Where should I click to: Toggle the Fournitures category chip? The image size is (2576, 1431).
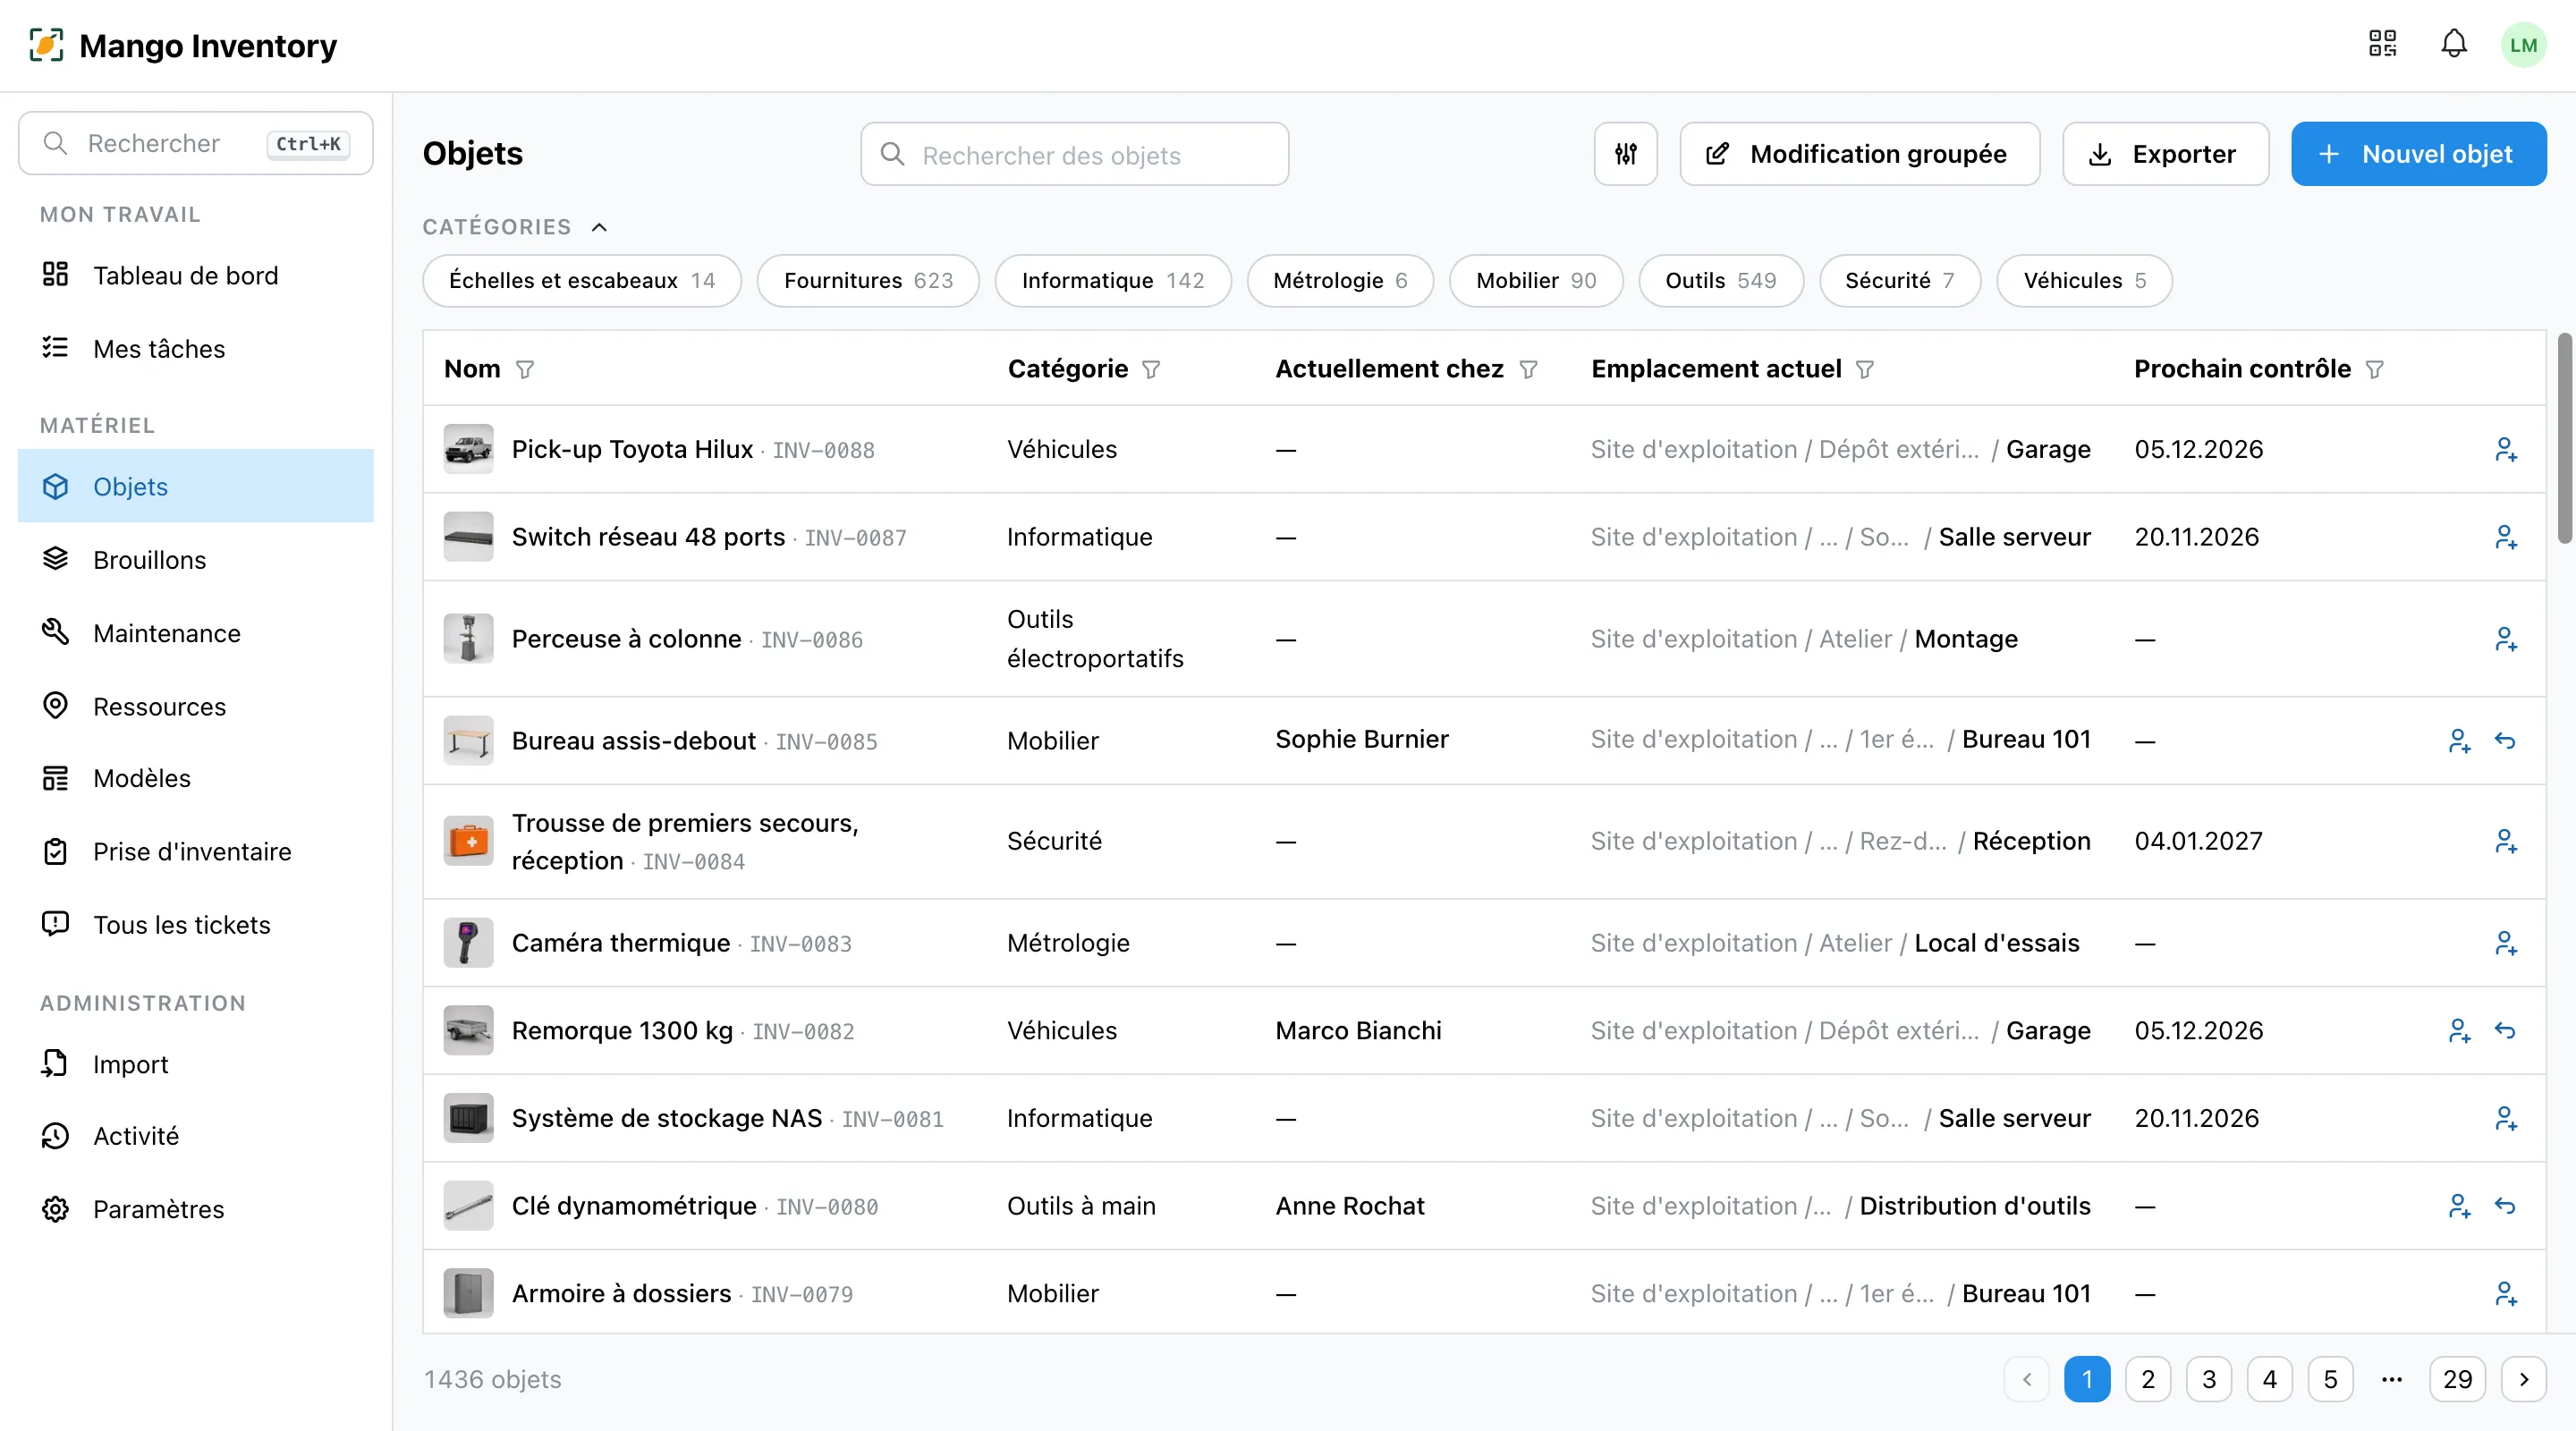coord(868,281)
